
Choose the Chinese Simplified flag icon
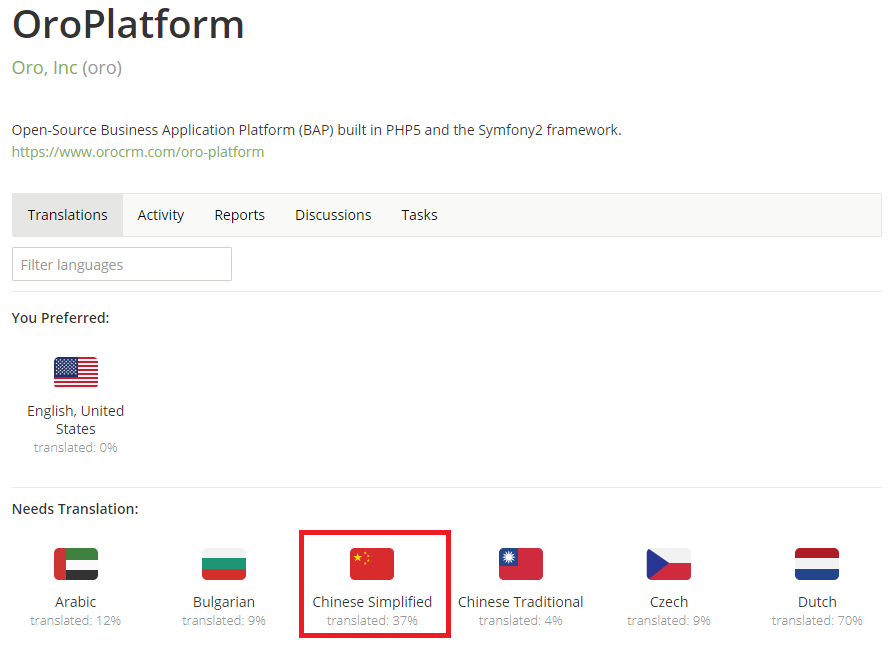[372, 564]
